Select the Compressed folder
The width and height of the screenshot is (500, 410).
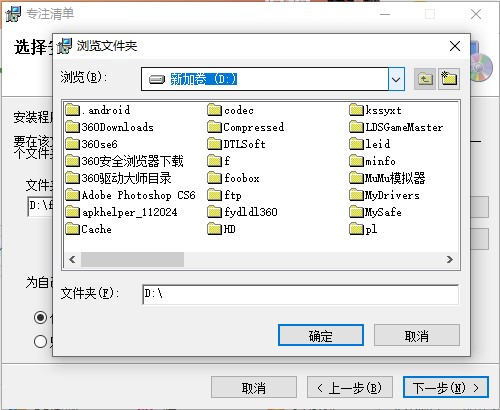(246, 127)
